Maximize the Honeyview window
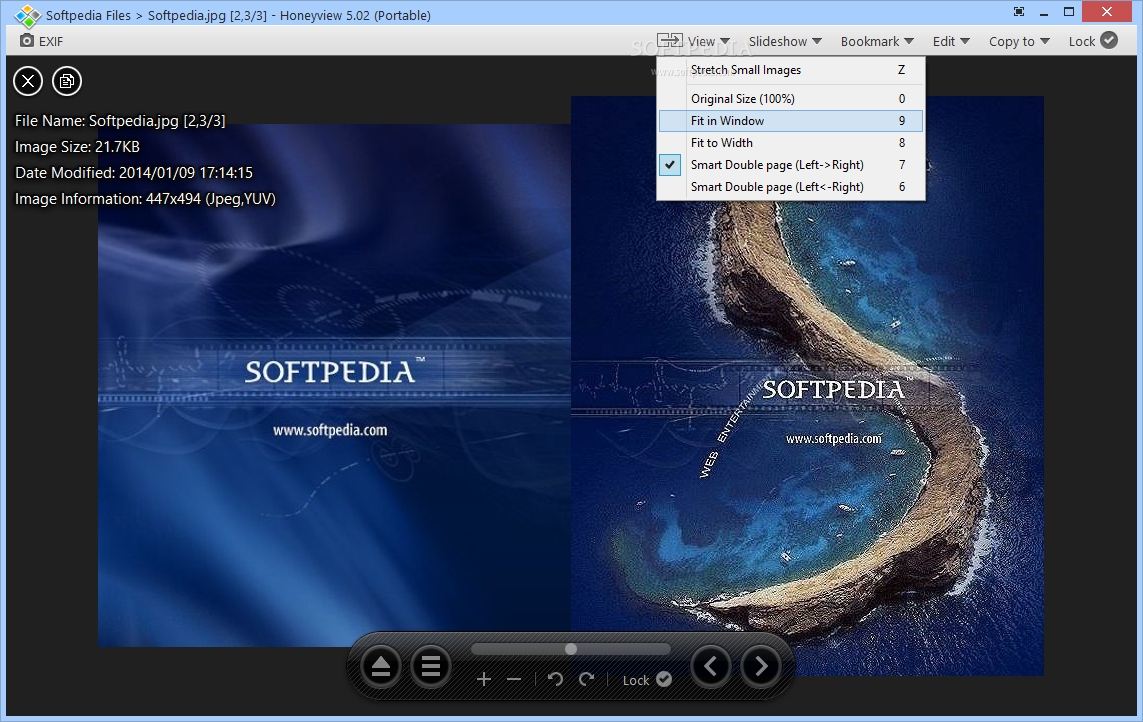Image resolution: width=1143 pixels, height=722 pixels. point(1069,12)
